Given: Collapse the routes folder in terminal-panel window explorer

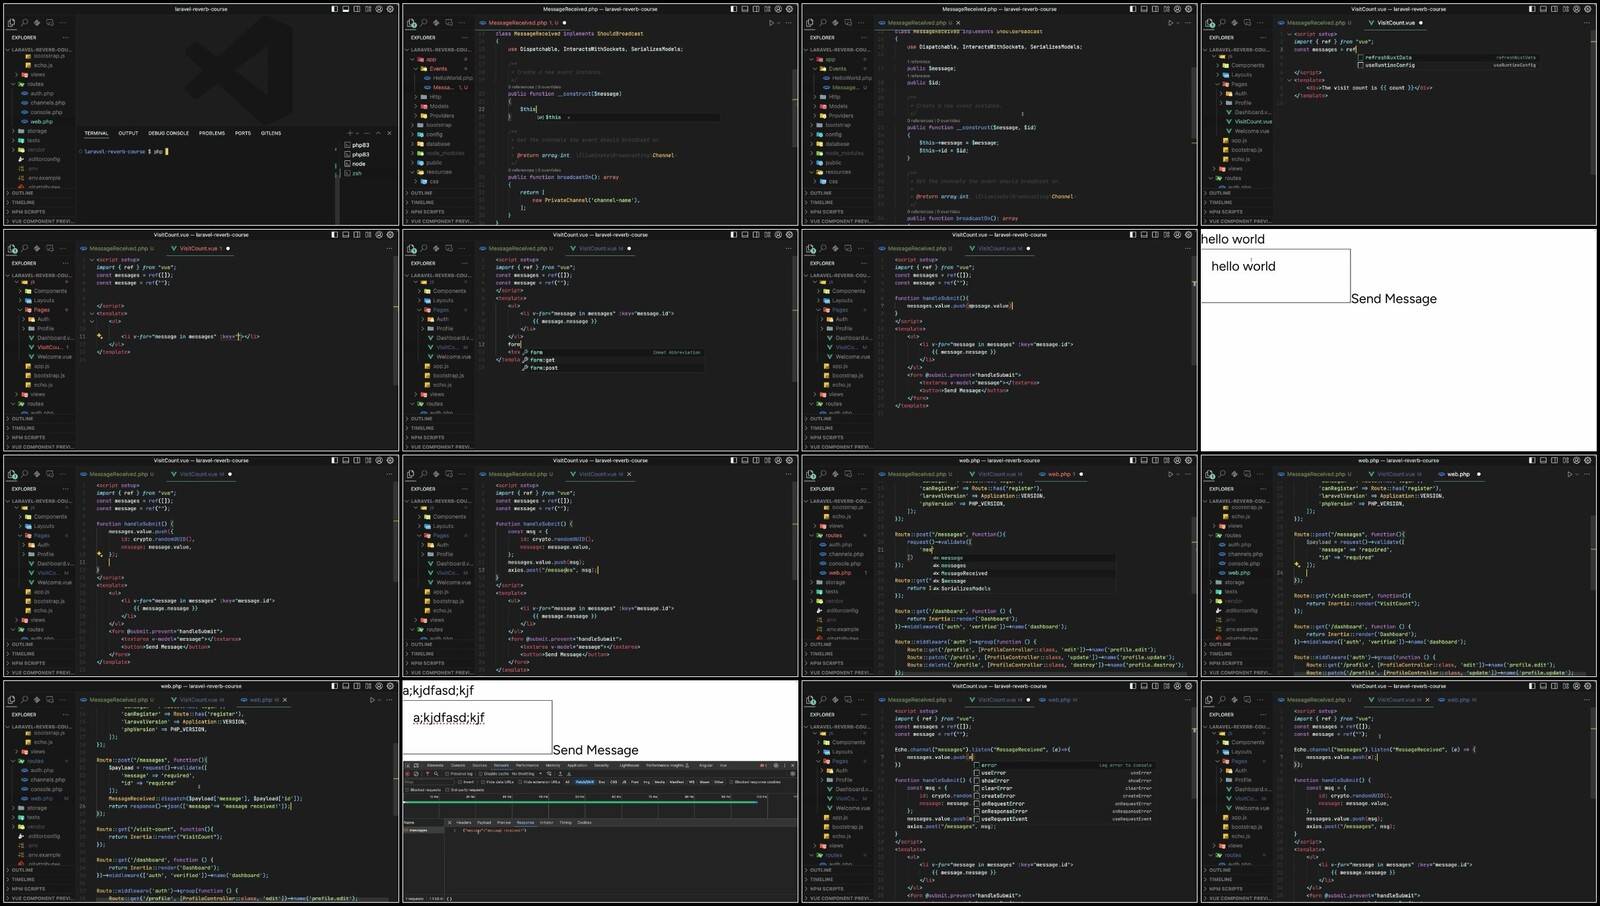Looking at the screenshot, I should (30, 84).
